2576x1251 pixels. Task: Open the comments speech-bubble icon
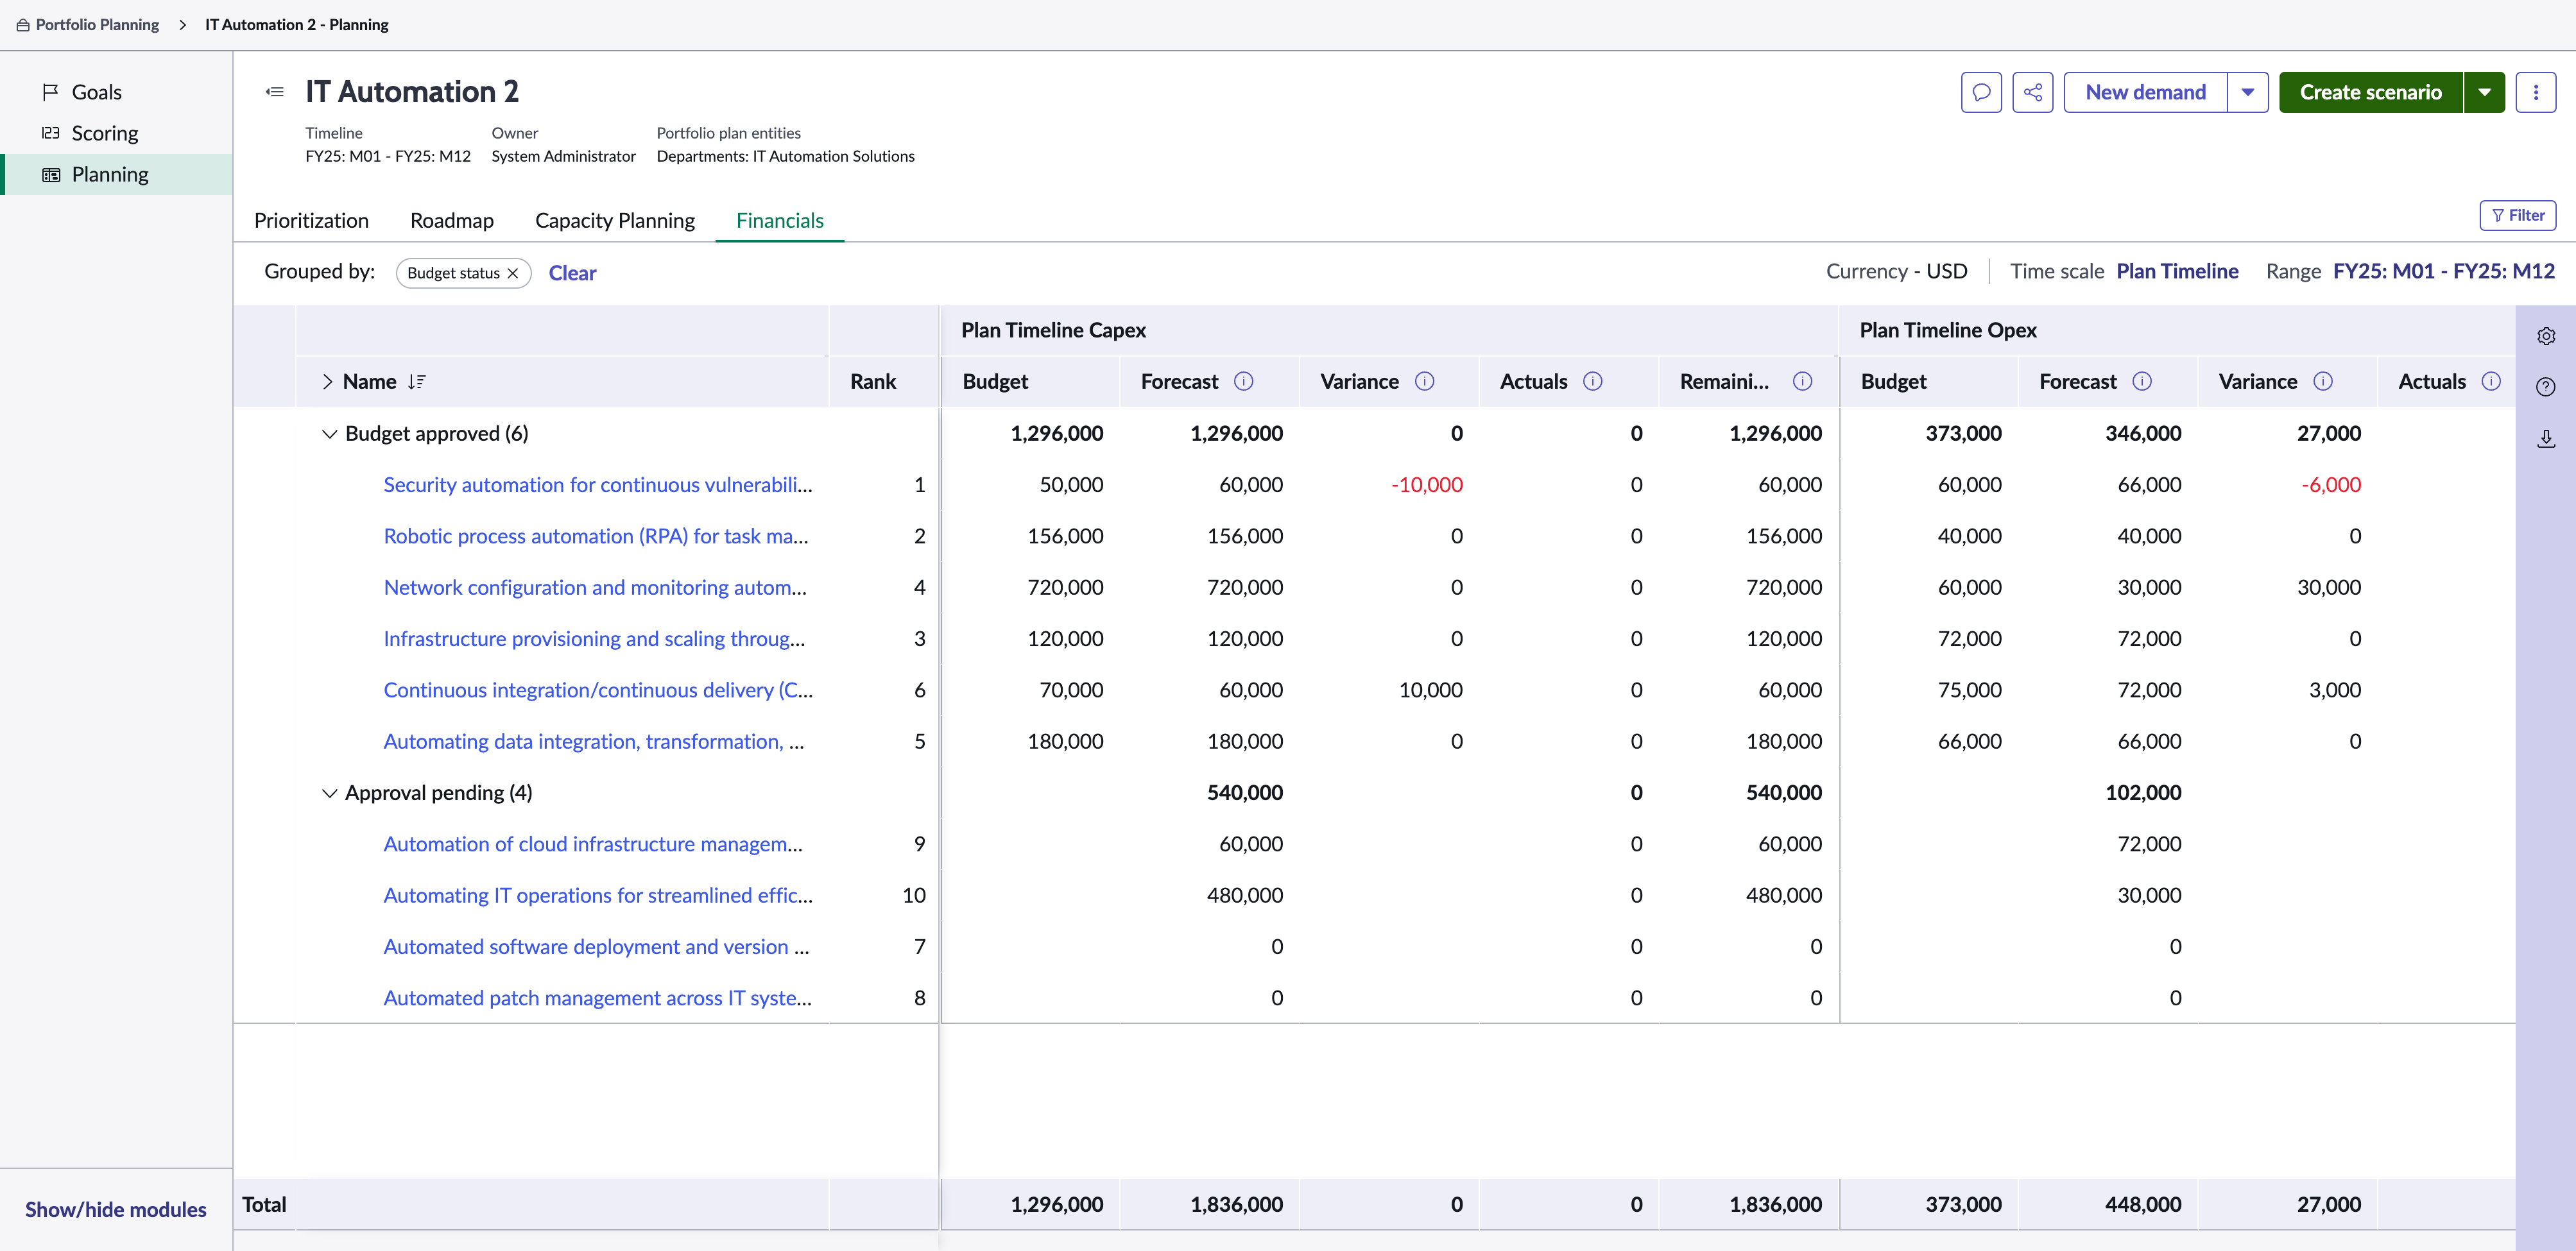tap(1981, 92)
